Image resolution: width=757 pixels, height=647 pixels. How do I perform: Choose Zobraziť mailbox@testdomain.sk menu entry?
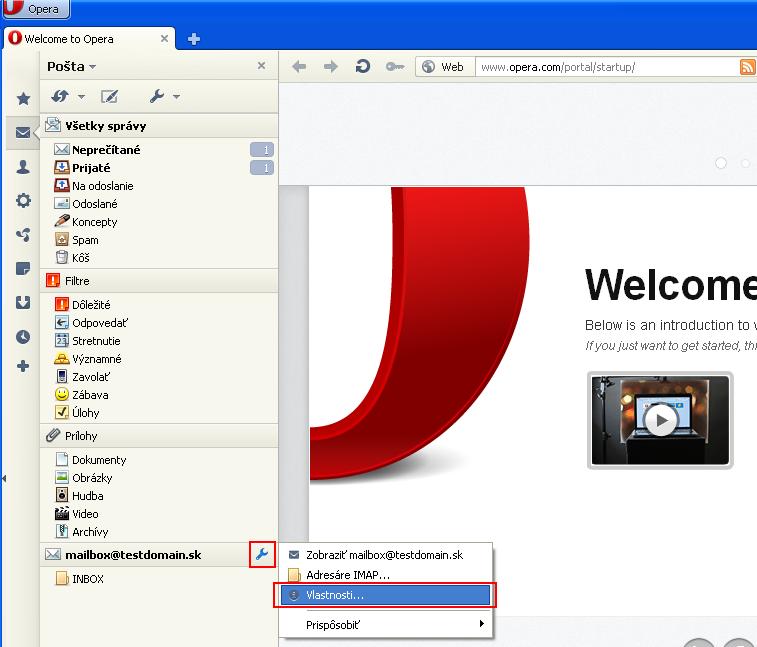click(386, 555)
